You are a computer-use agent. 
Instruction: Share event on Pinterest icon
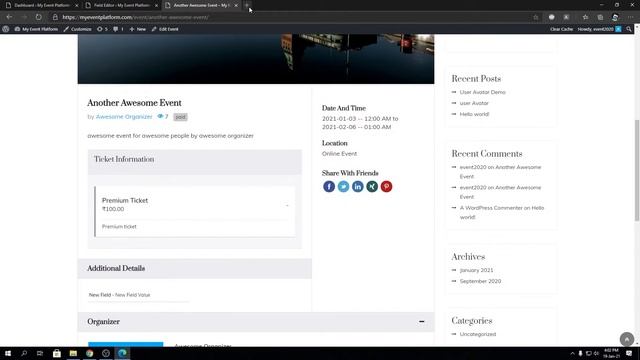386,187
